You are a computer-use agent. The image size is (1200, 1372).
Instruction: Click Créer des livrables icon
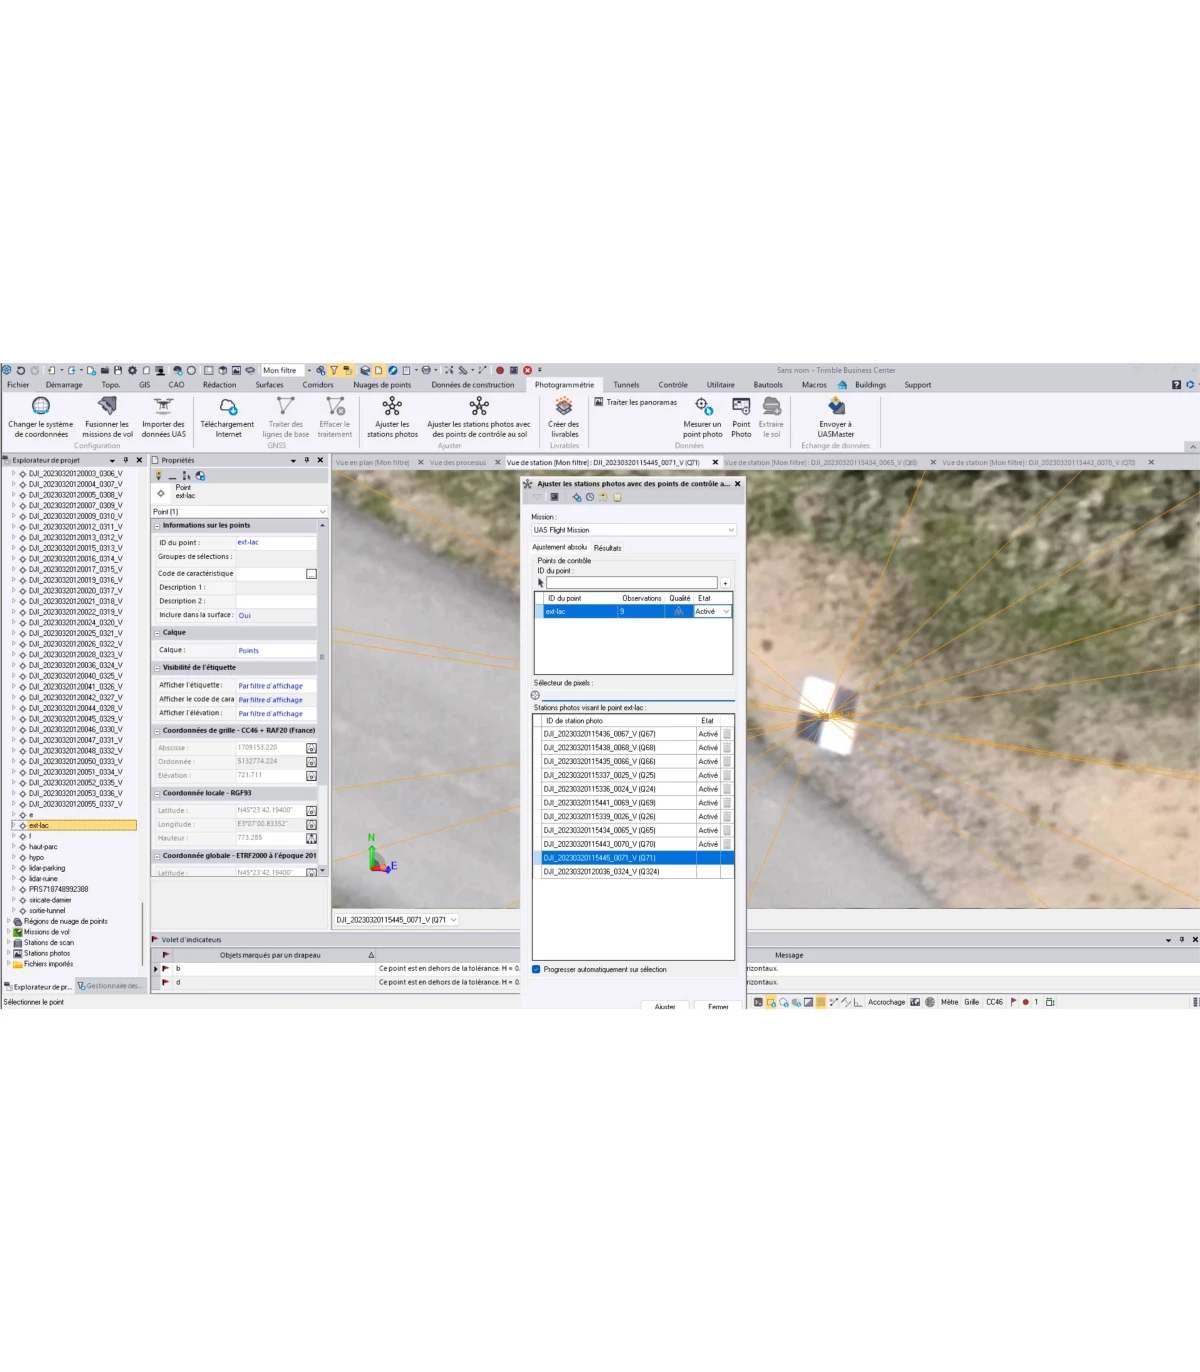coord(564,406)
